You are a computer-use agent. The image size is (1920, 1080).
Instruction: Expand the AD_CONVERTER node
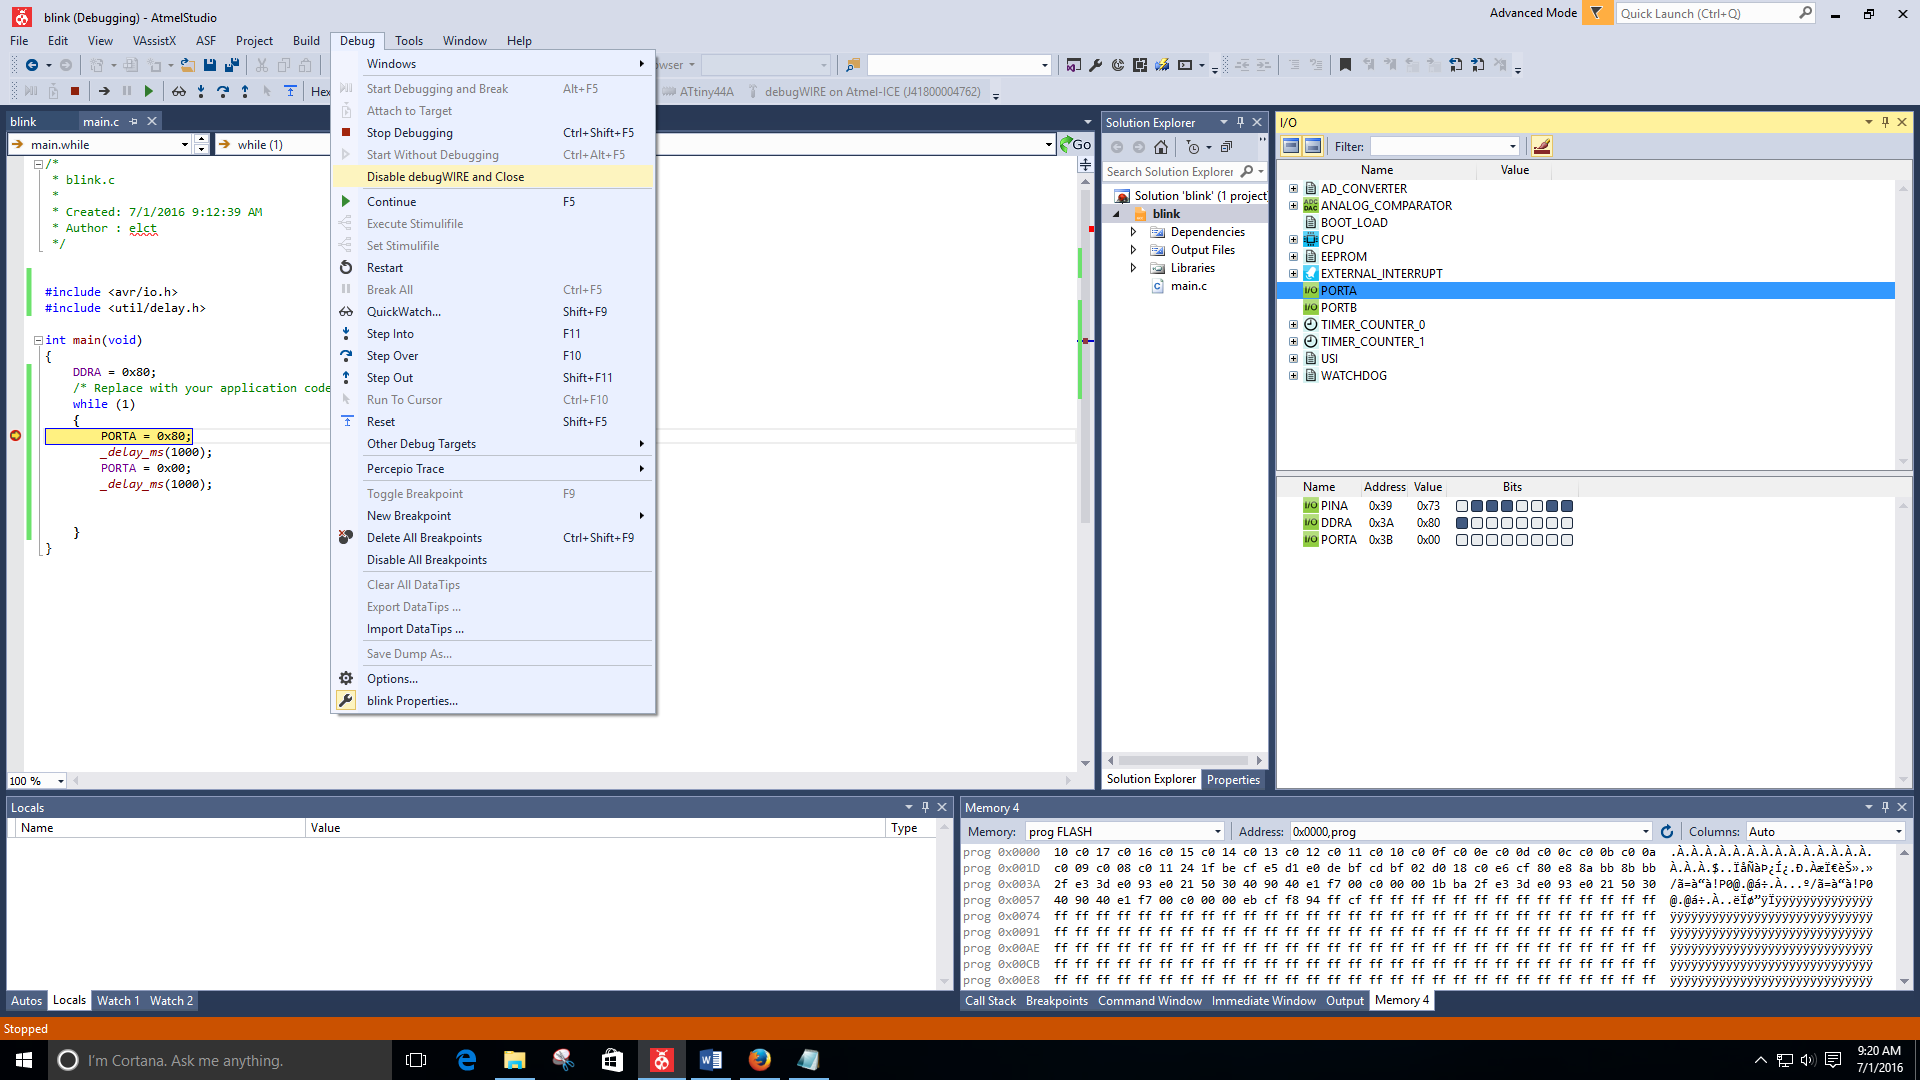[1293, 189]
